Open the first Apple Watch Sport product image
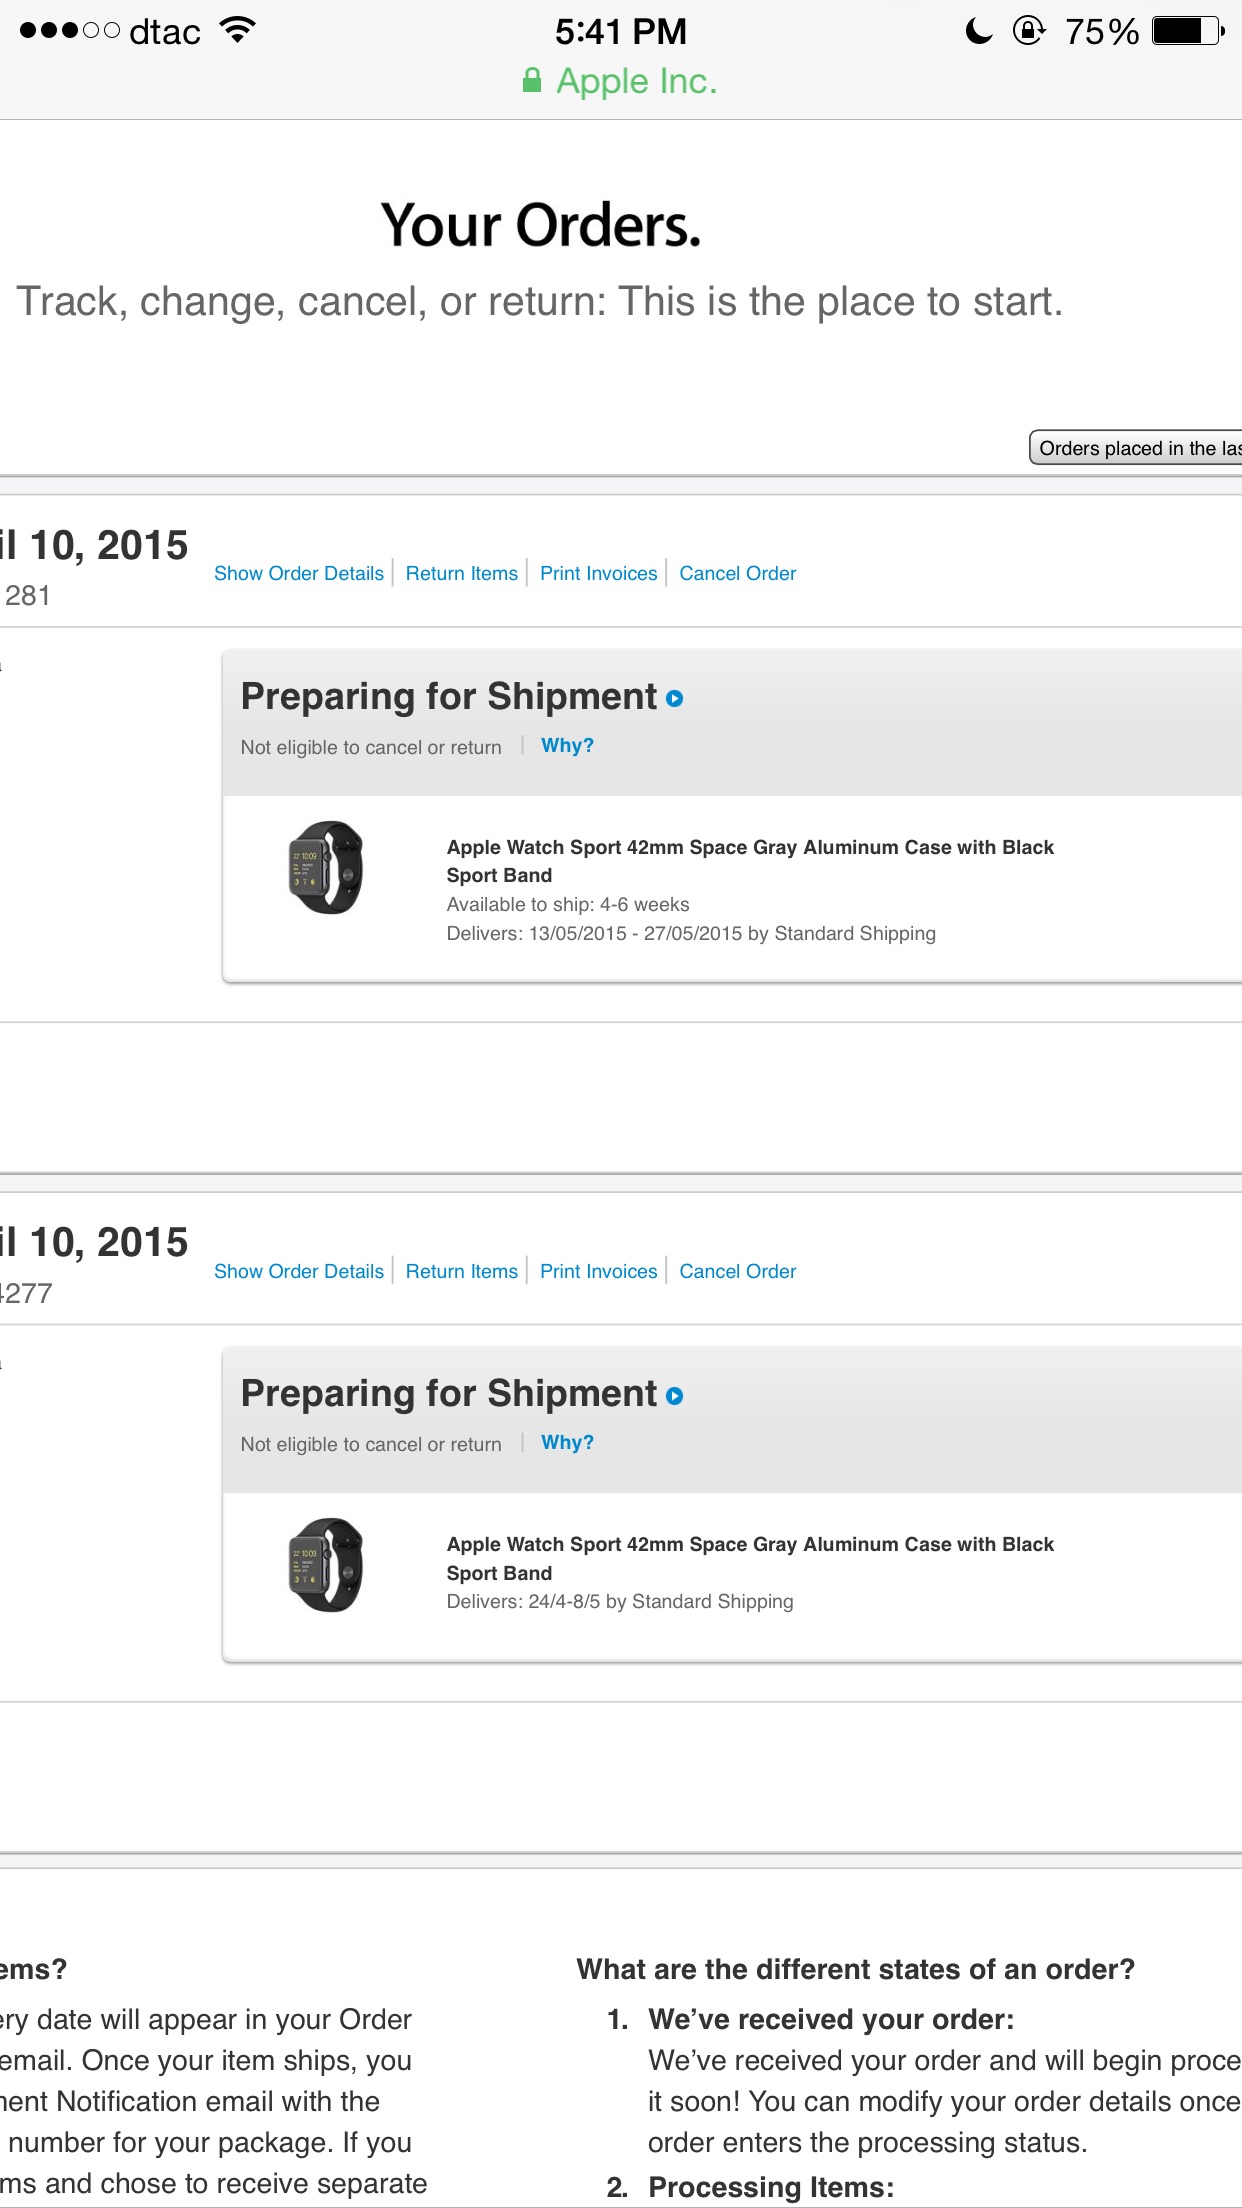This screenshot has height=2208, width=1242. click(326, 867)
